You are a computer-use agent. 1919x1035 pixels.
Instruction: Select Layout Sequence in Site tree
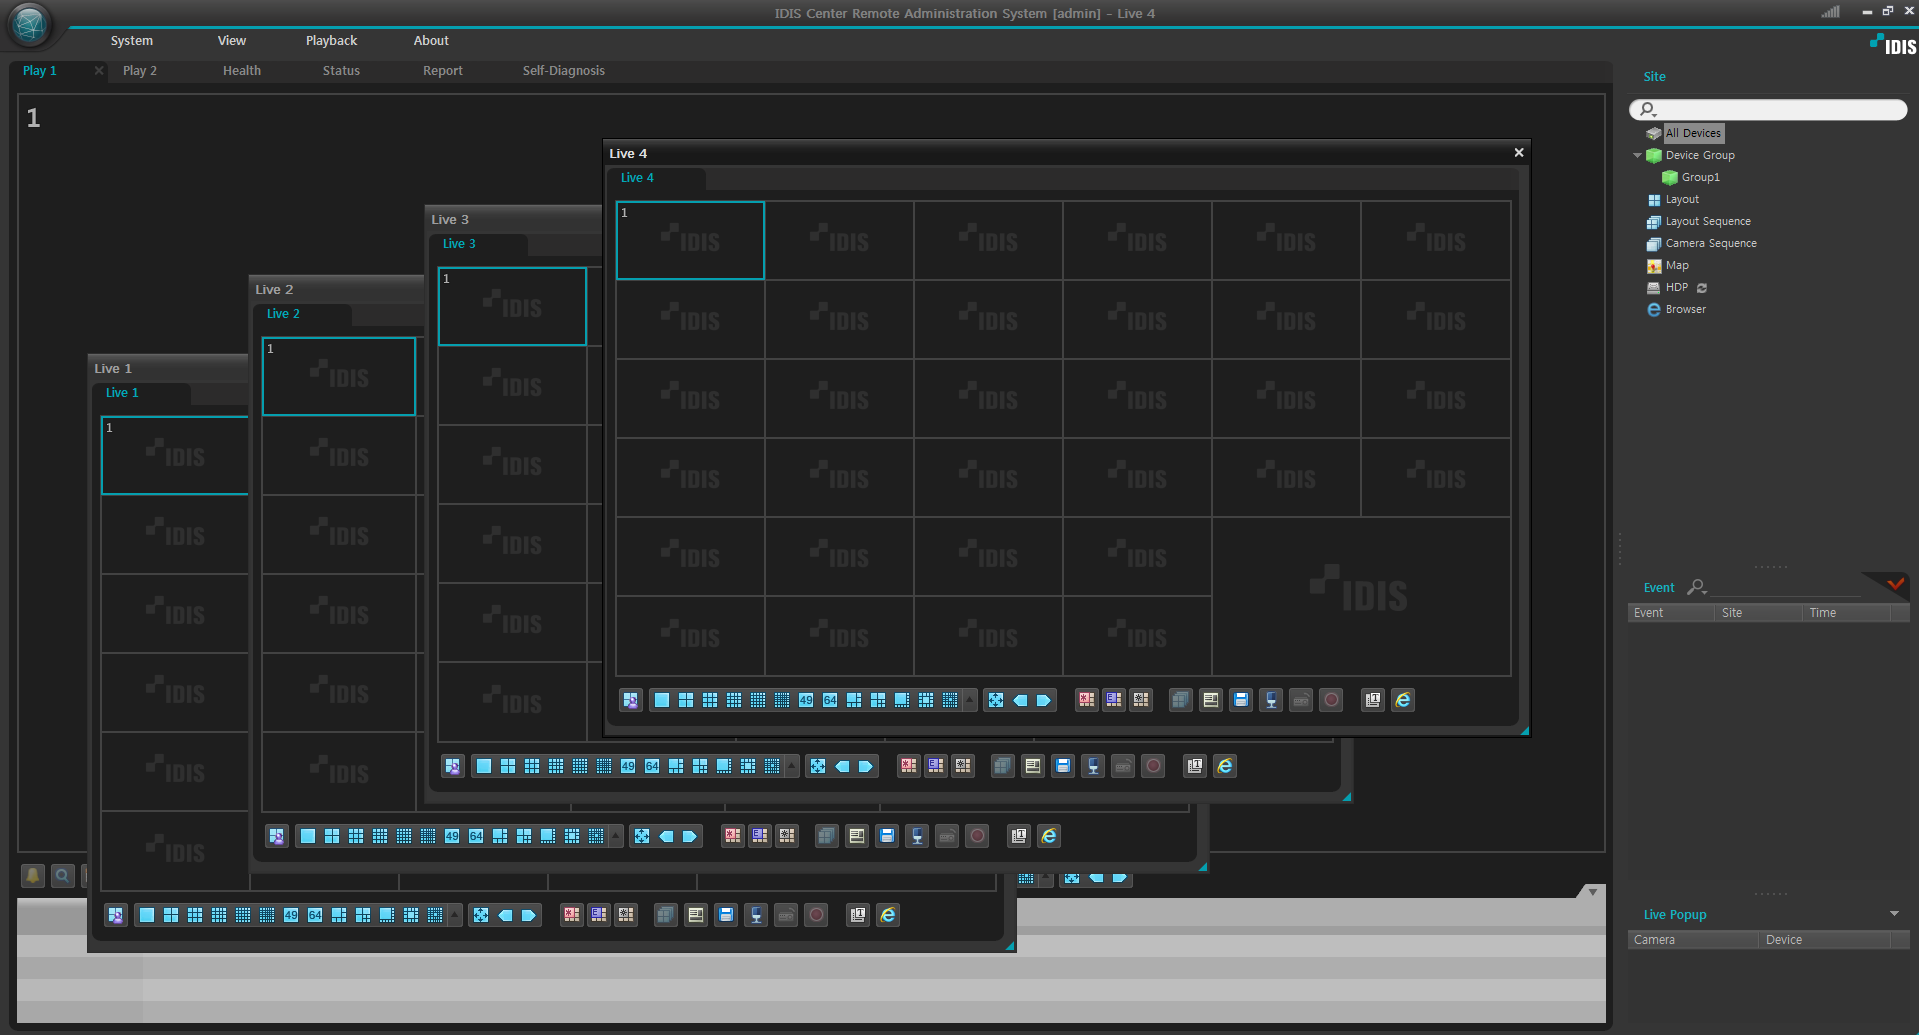coord(1708,221)
